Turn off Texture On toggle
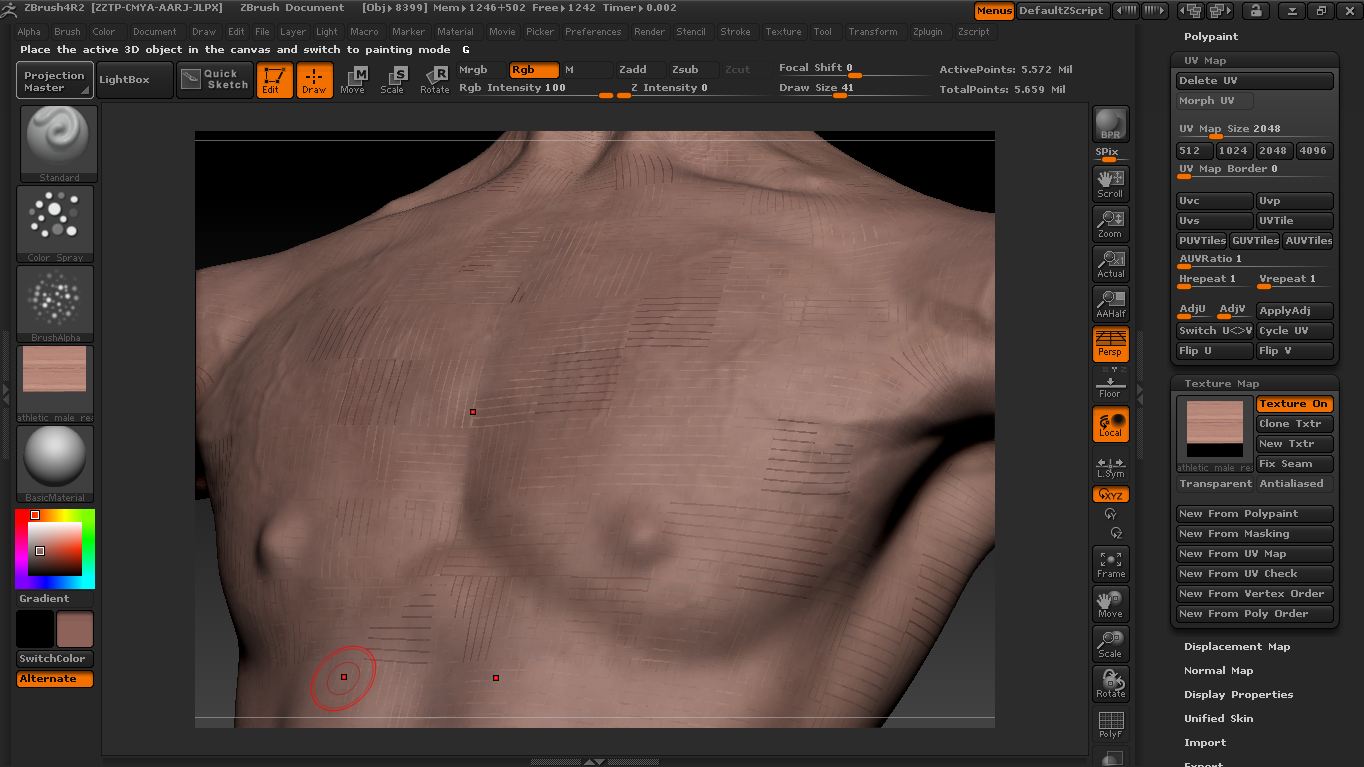 (1294, 404)
